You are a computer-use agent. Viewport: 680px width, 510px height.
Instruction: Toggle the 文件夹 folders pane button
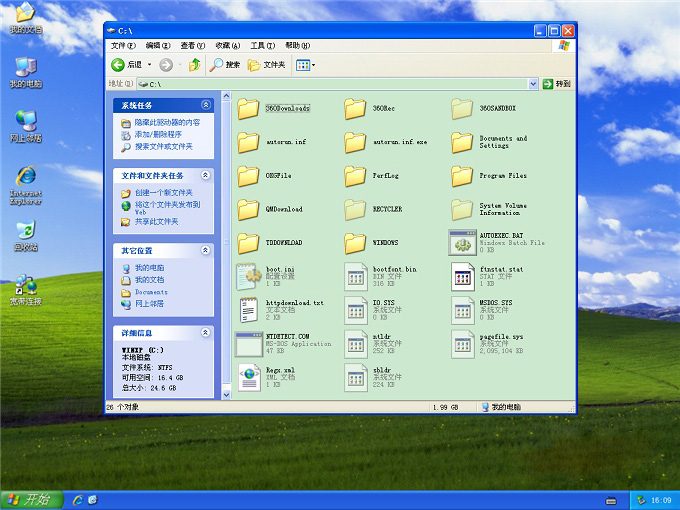266,65
